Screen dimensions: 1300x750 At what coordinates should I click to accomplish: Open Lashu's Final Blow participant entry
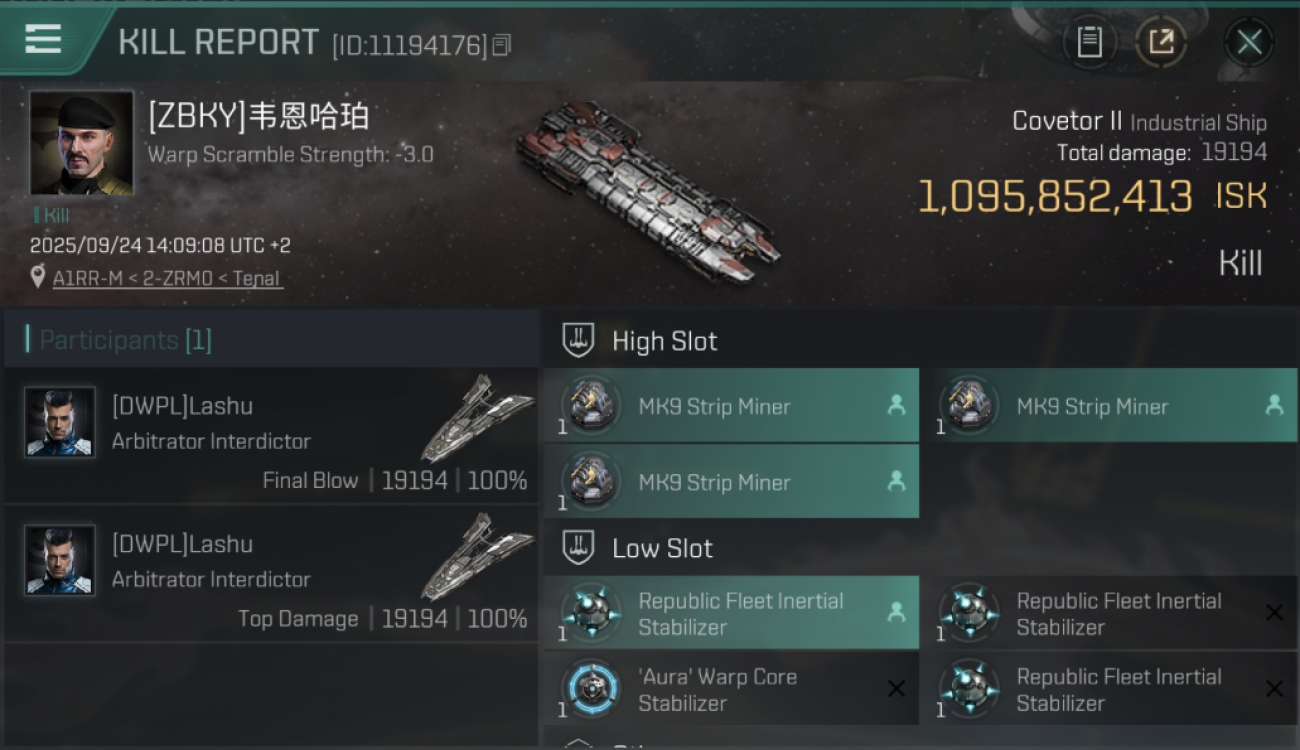272,435
